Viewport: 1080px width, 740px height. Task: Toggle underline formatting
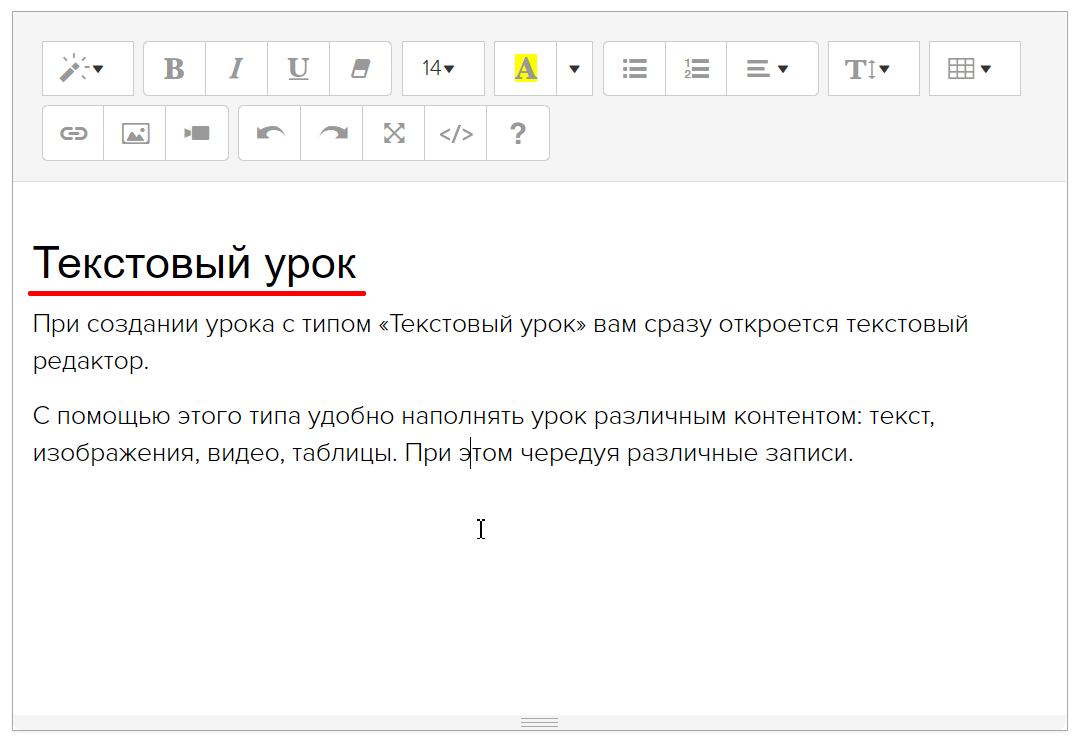pyautogui.click(x=298, y=69)
